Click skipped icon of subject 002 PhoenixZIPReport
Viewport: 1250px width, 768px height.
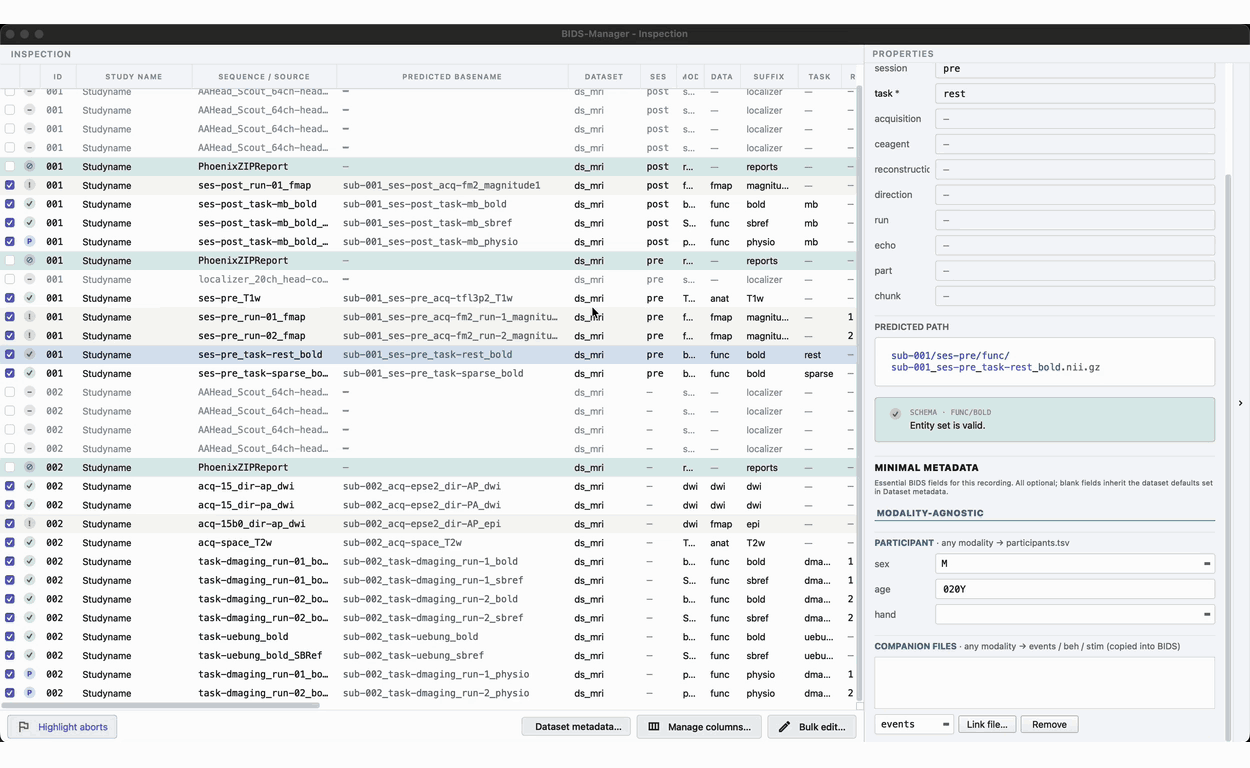coord(30,467)
